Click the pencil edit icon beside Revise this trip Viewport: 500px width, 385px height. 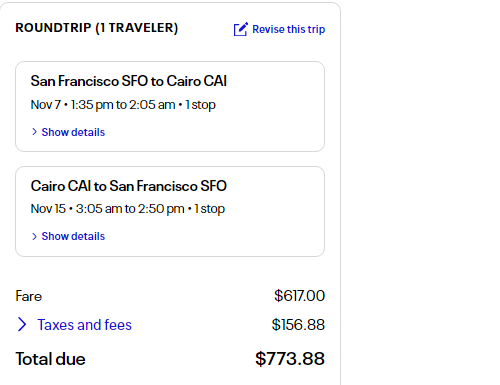pos(240,29)
